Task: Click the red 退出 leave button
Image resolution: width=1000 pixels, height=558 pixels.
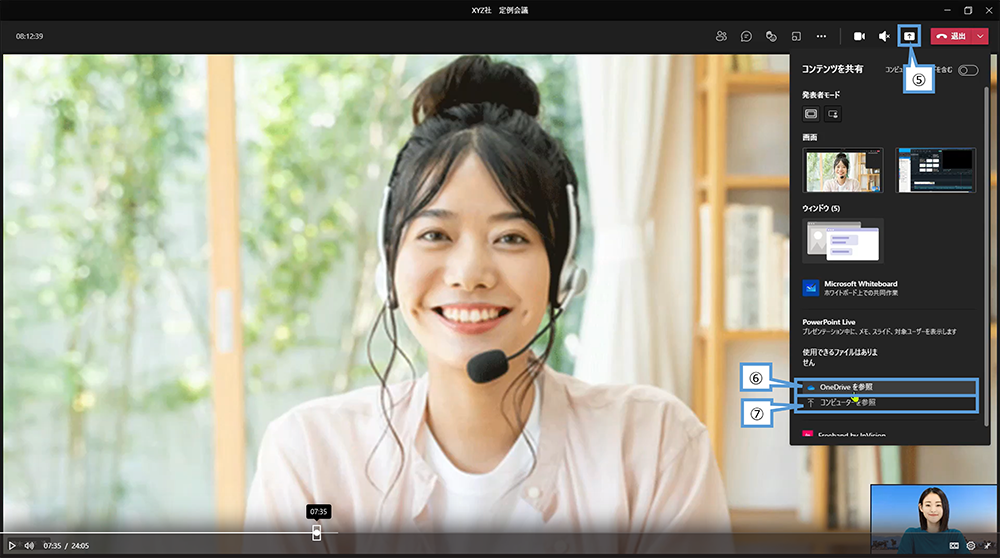Action: click(x=952, y=36)
